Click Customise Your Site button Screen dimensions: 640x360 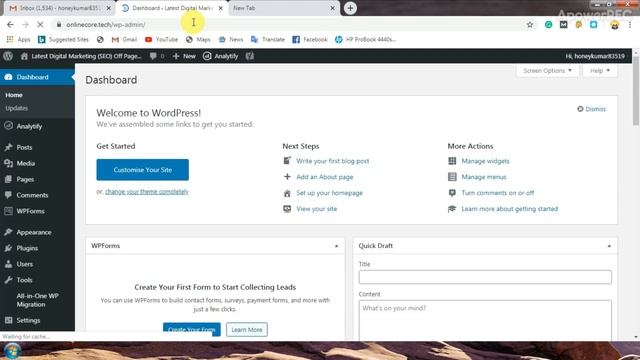[x=142, y=170]
